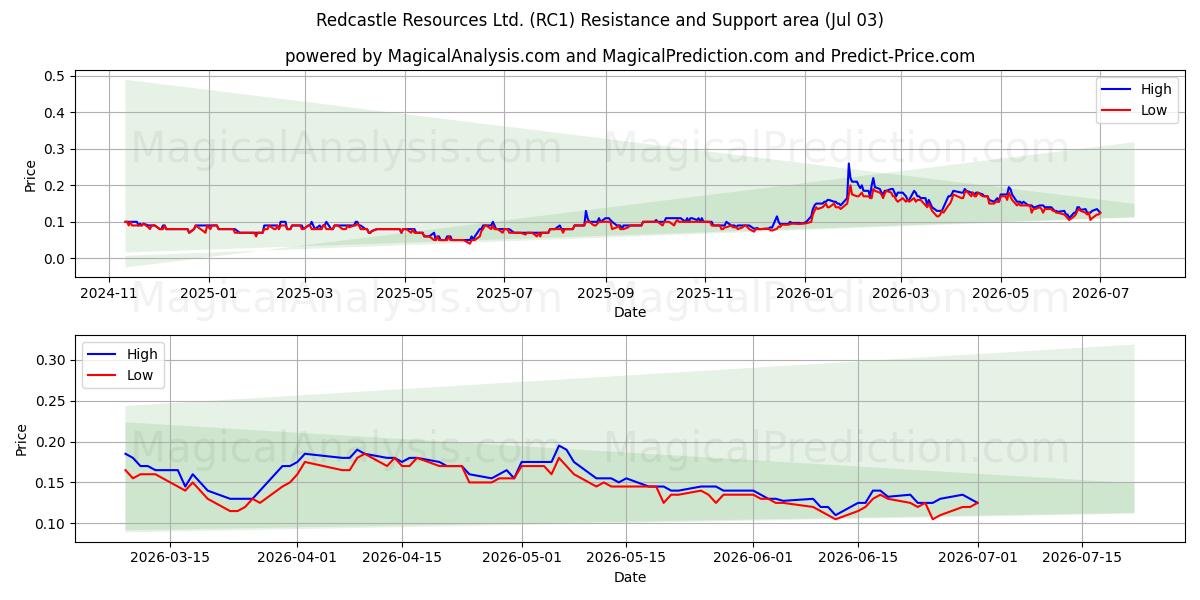This screenshot has height=600, width=1200.
Task: Click the '2026-03' x-axis label in the top chart
Action: (901, 294)
